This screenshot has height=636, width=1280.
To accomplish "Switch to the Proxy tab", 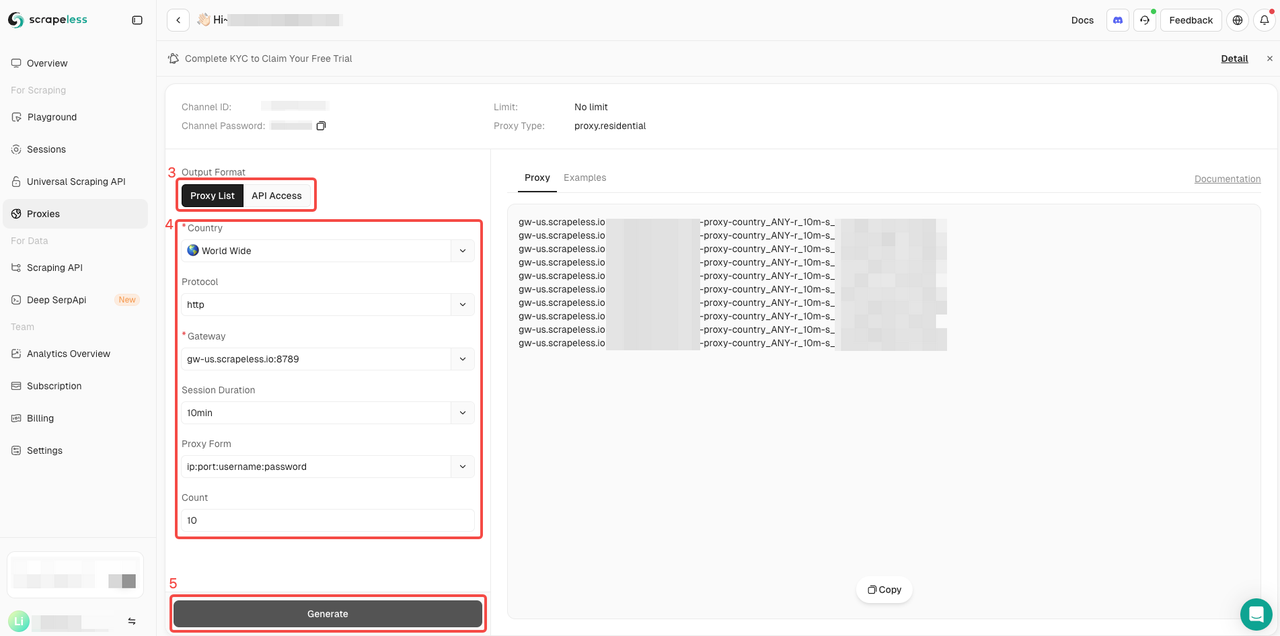I will pyautogui.click(x=537, y=177).
